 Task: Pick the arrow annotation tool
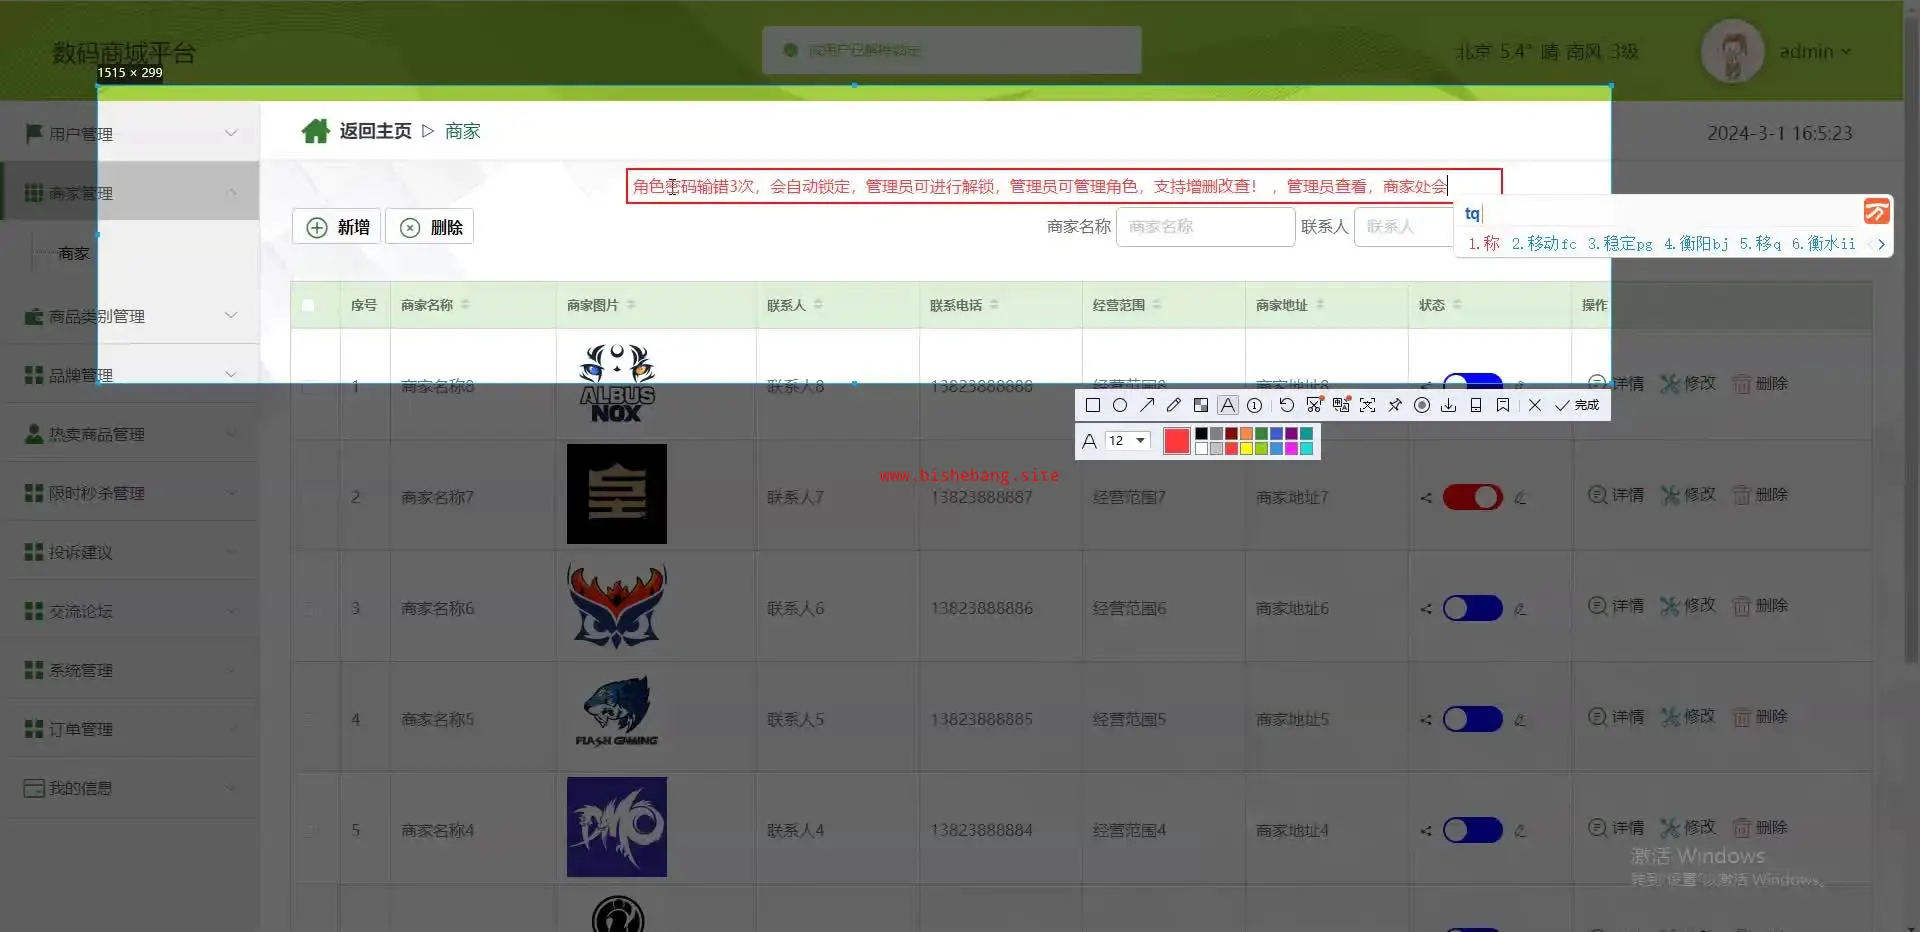coord(1147,405)
